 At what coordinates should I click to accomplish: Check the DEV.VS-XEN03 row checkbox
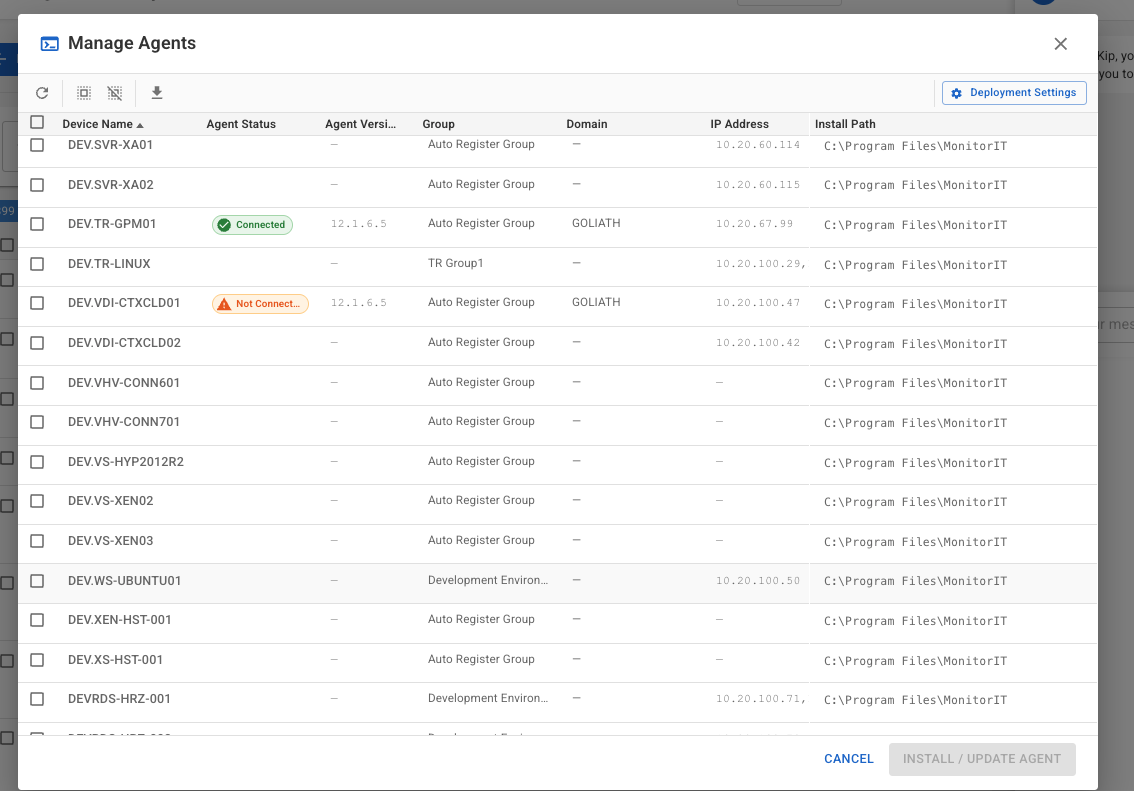point(37,541)
